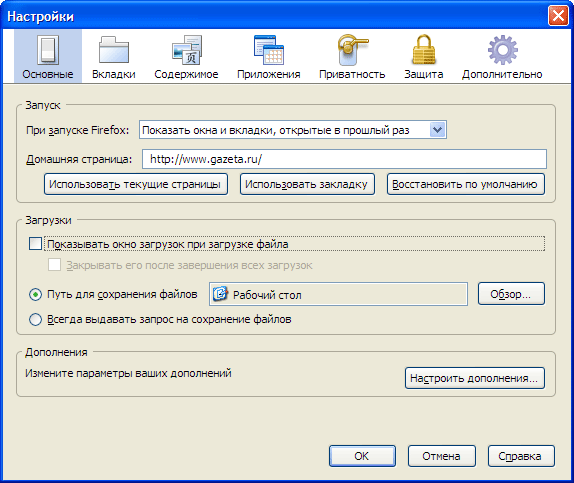Screen dimensions: 574x483
Task: Open the Основные settings panel icon
Action: pyautogui.click(x=48, y=49)
